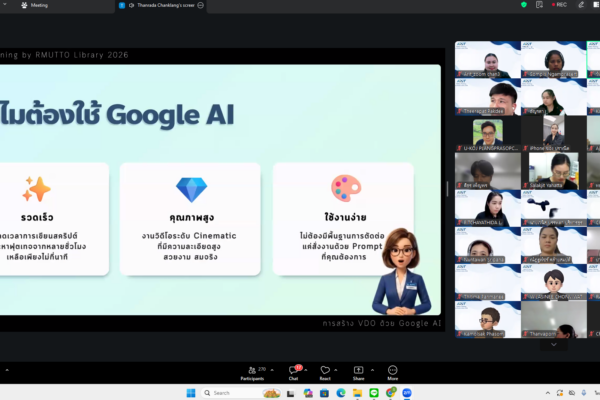Screen dimensions: 600x400
Task: Click the crossed-out camera tray icon
Action: (x=572, y=393)
